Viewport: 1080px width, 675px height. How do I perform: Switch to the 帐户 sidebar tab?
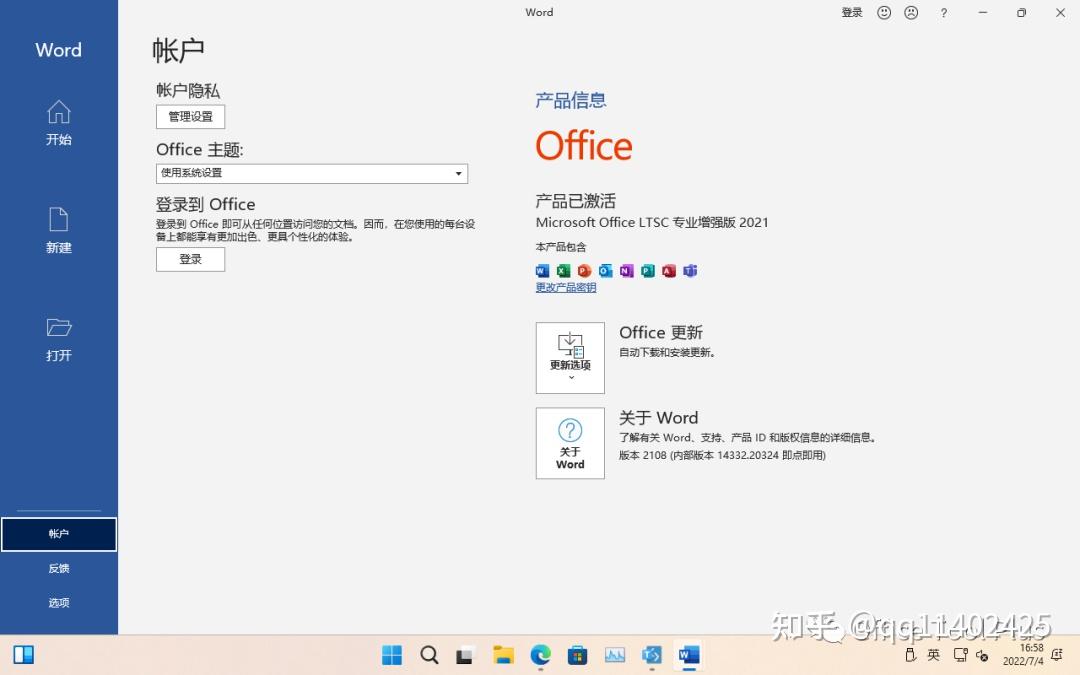coord(58,533)
